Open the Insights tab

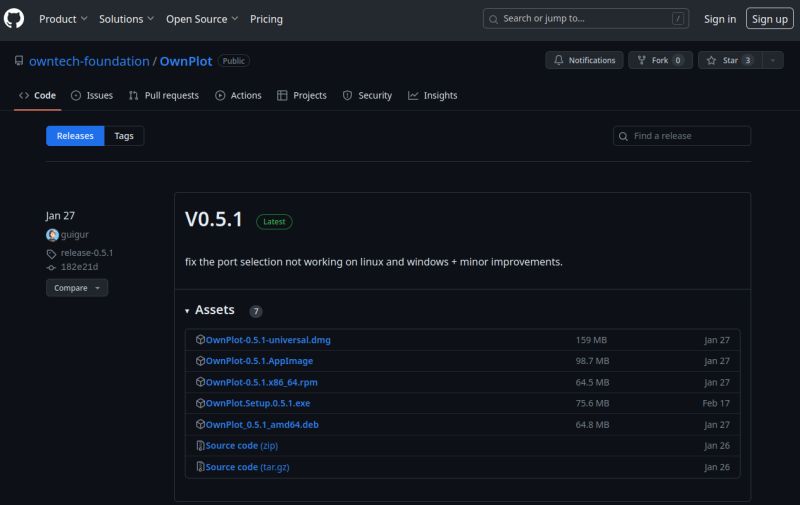[x=433, y=95]
